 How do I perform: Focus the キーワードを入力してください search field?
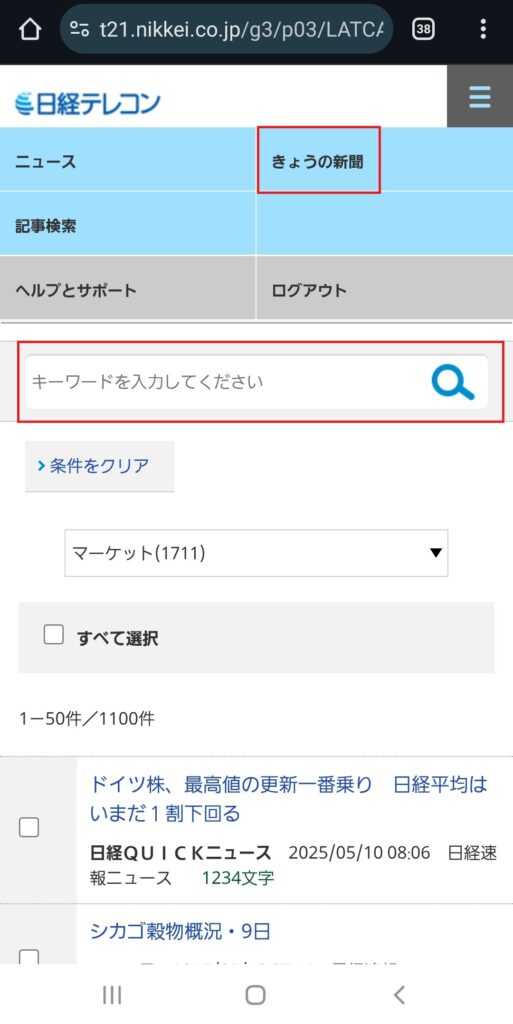tap(225, 382)
